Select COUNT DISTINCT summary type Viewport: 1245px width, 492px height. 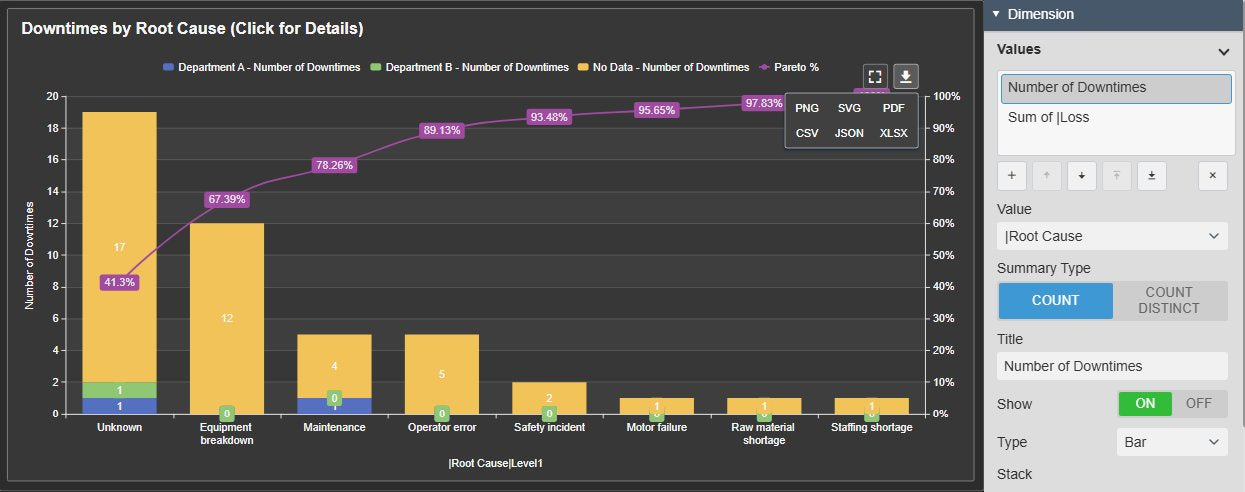coord(1170,300)
